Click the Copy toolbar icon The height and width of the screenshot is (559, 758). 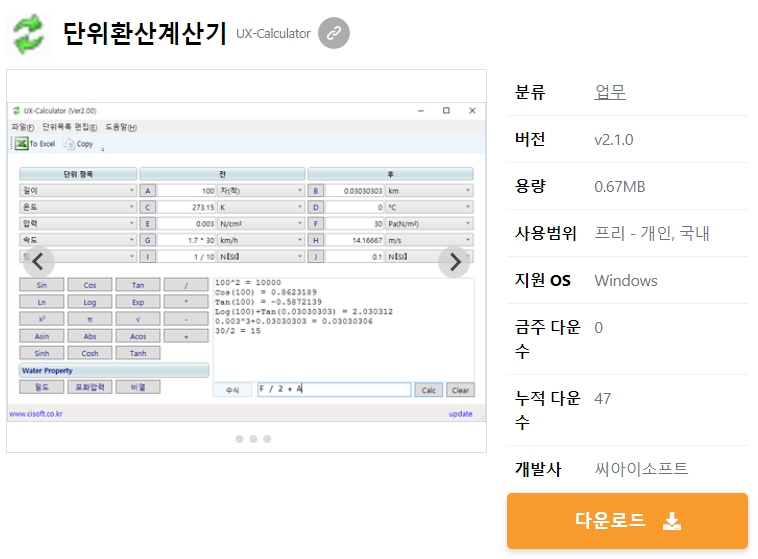[69, 144]
